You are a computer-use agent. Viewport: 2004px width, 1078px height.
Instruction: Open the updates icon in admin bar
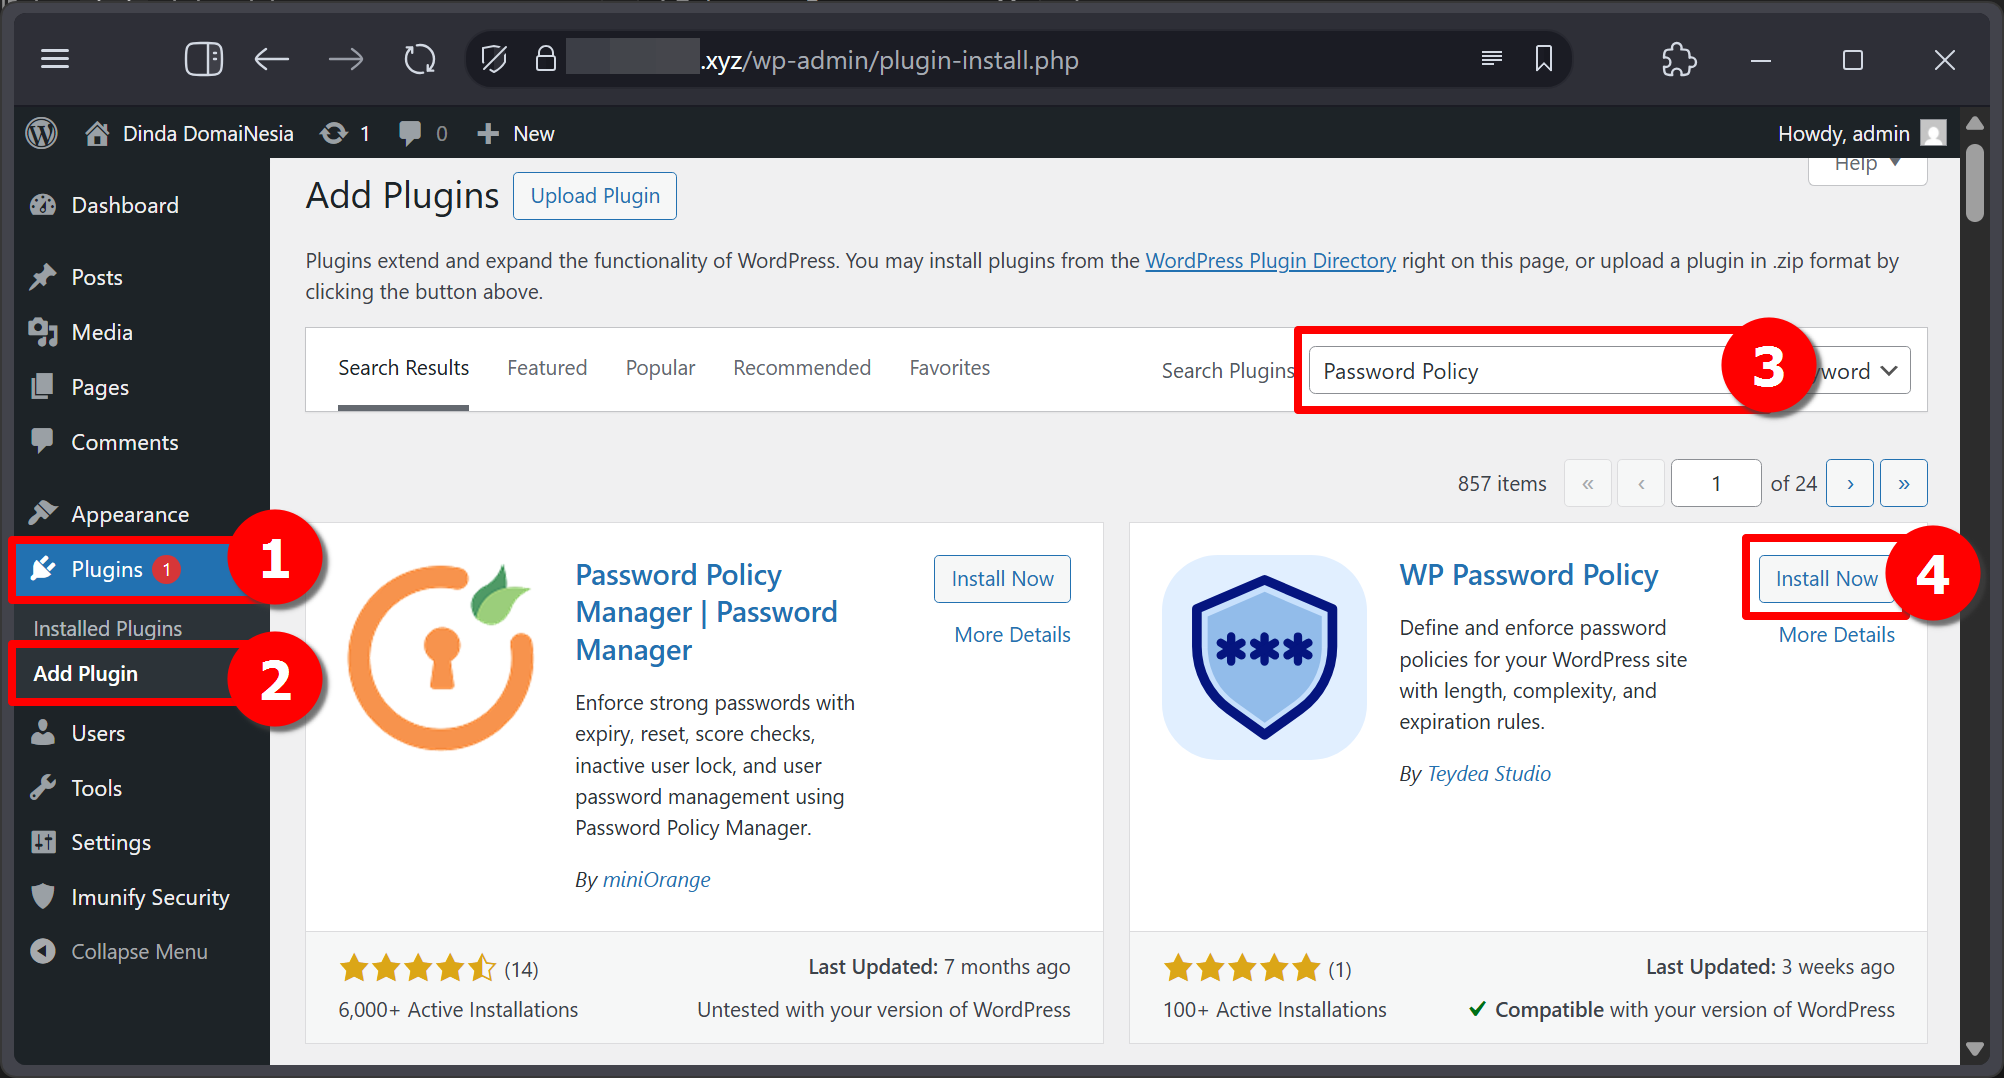345,133
